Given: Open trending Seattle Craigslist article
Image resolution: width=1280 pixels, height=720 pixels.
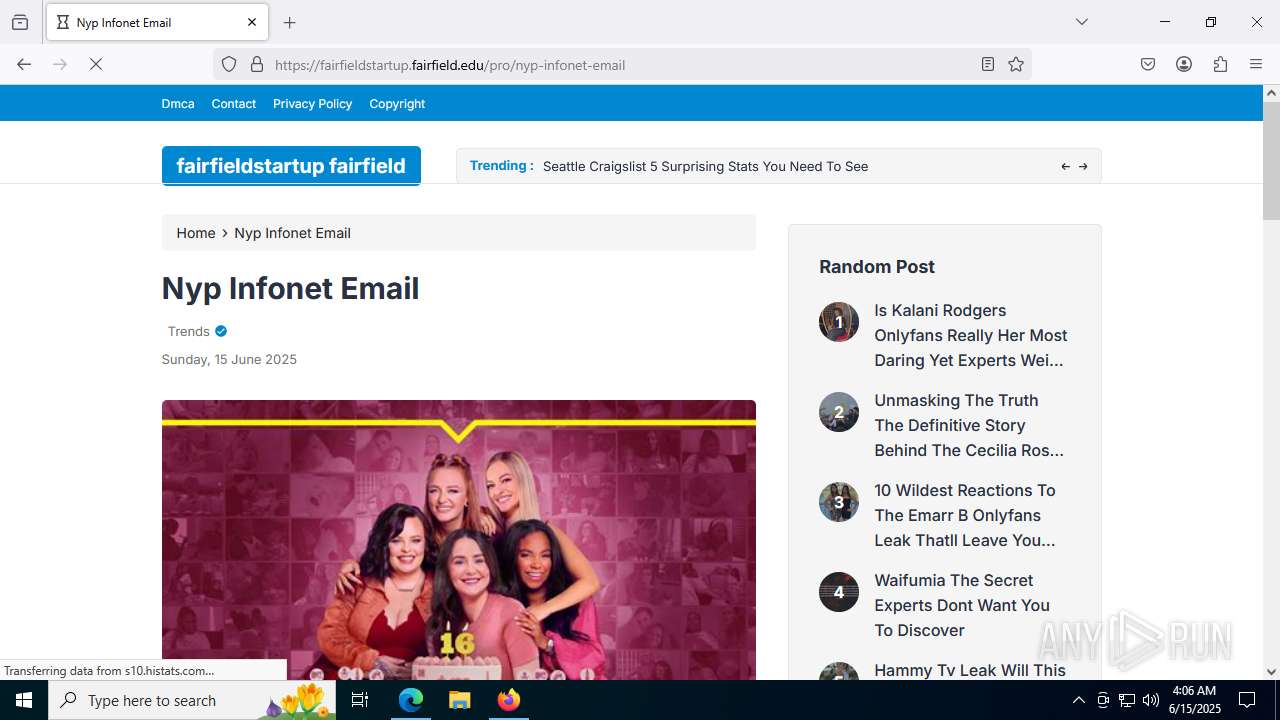Looking at the screenshot, I should 705,166.
